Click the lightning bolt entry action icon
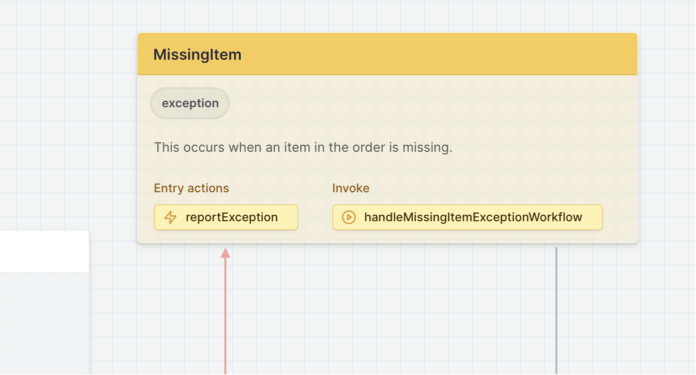Viewport: 696px width, 375px height. pyautogui.click(x=170, y=217)
